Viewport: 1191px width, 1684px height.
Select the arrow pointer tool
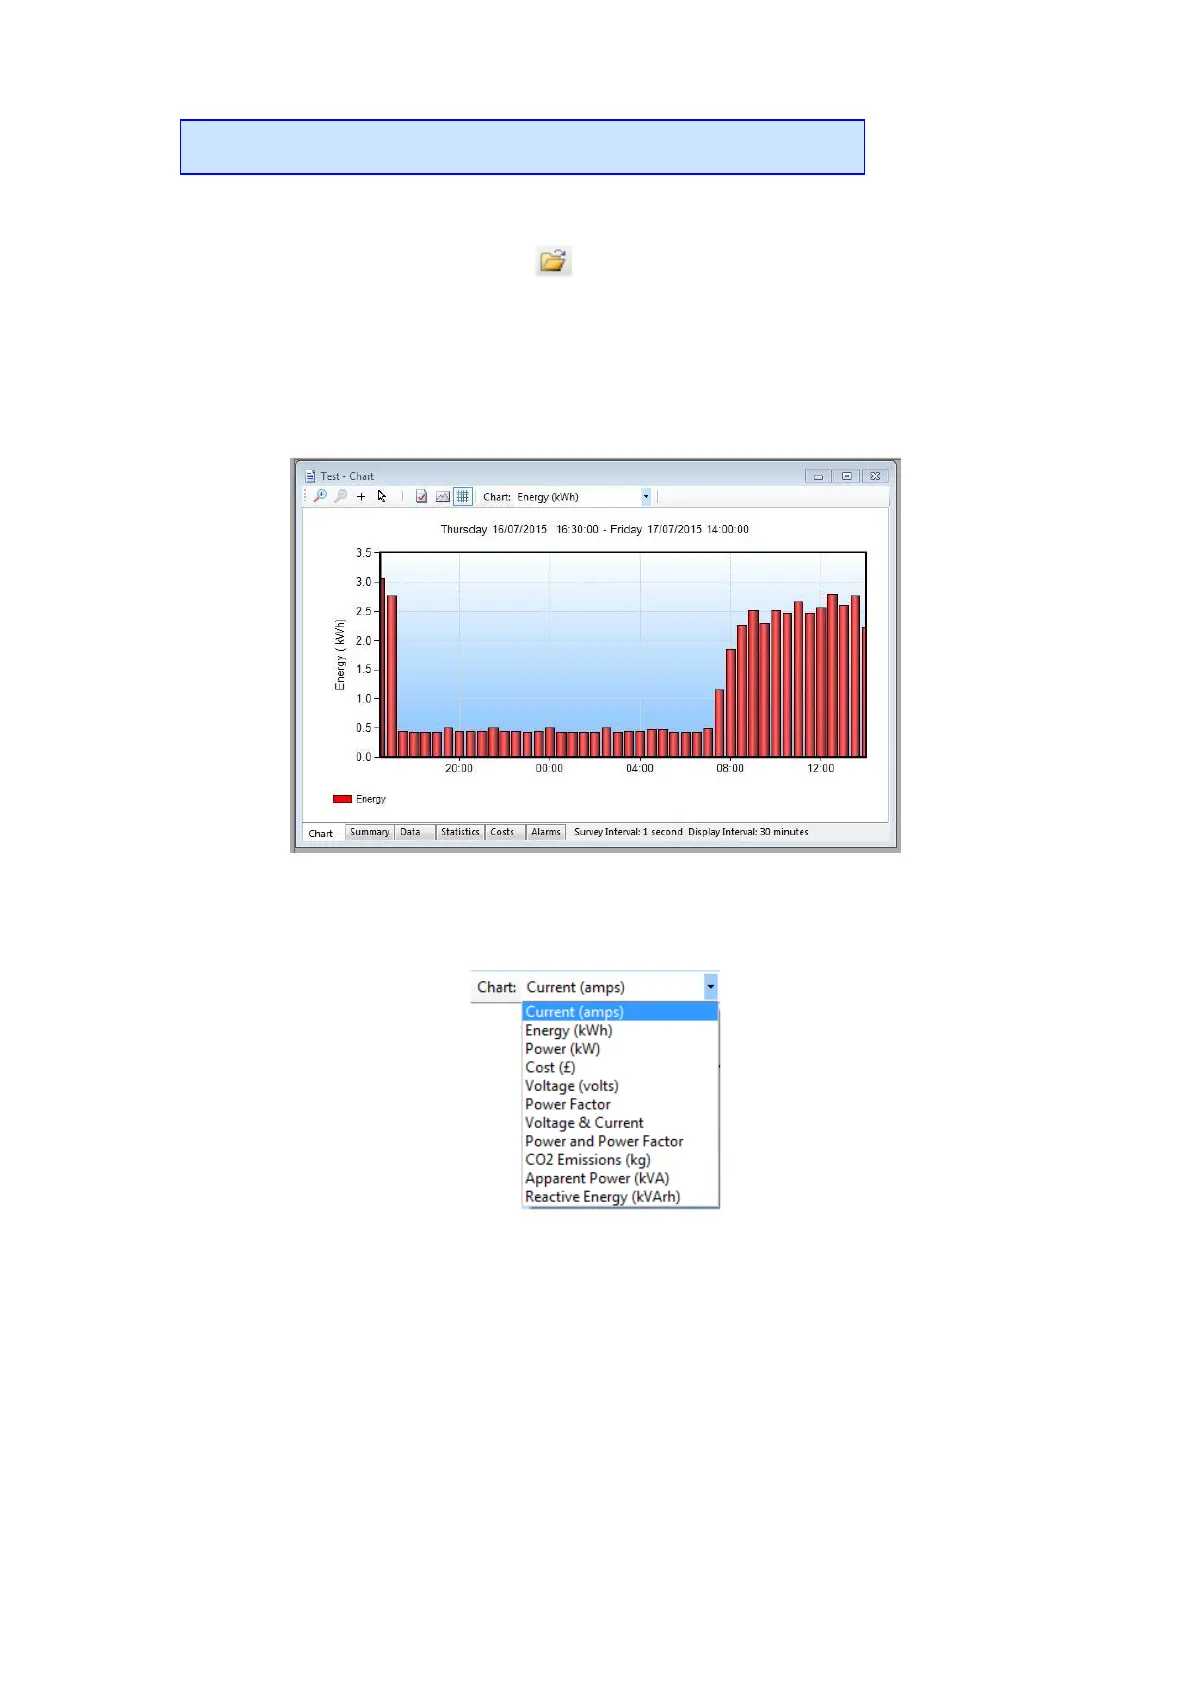point(382,496)
